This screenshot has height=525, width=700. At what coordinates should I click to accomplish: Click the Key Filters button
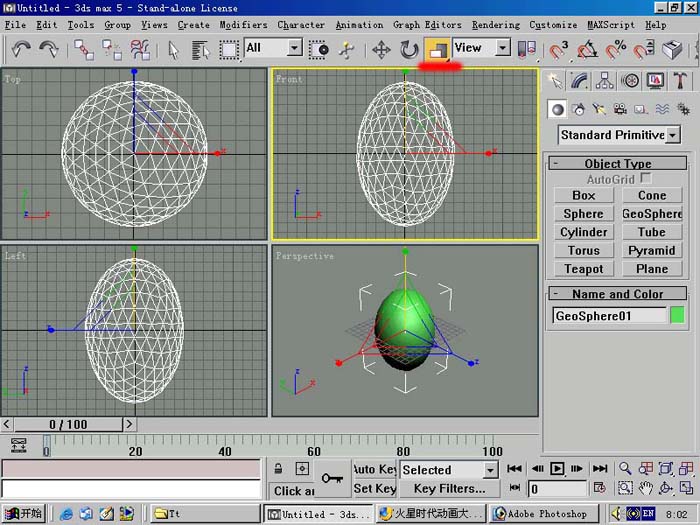tap(449, 489)
